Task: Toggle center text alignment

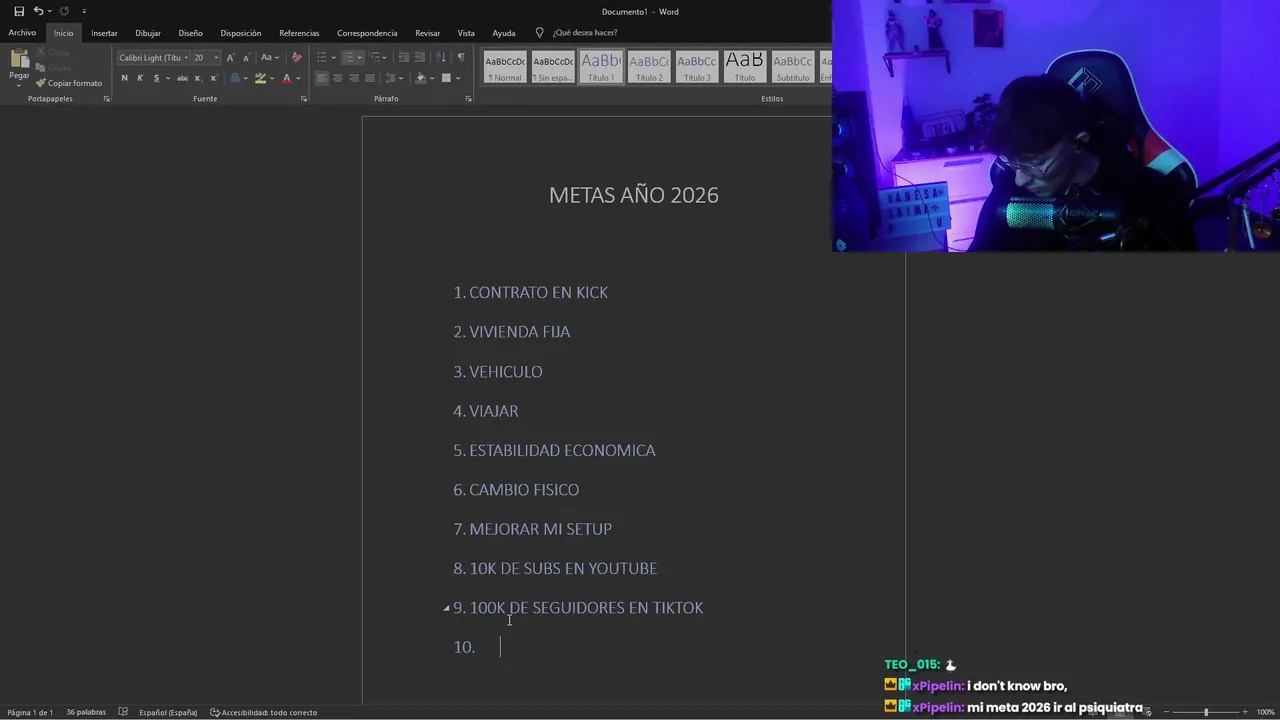Action: point(337,78)
